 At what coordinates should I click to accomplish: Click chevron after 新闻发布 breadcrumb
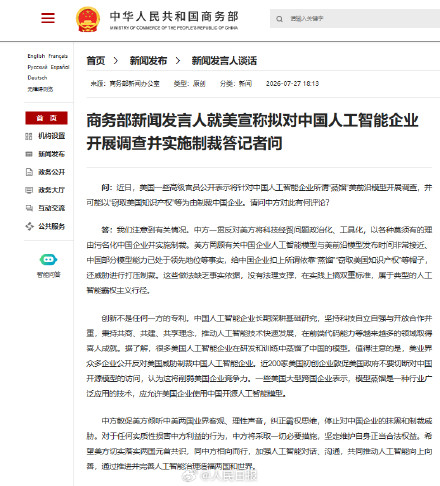pyautogui.click(x=178, y=61)
